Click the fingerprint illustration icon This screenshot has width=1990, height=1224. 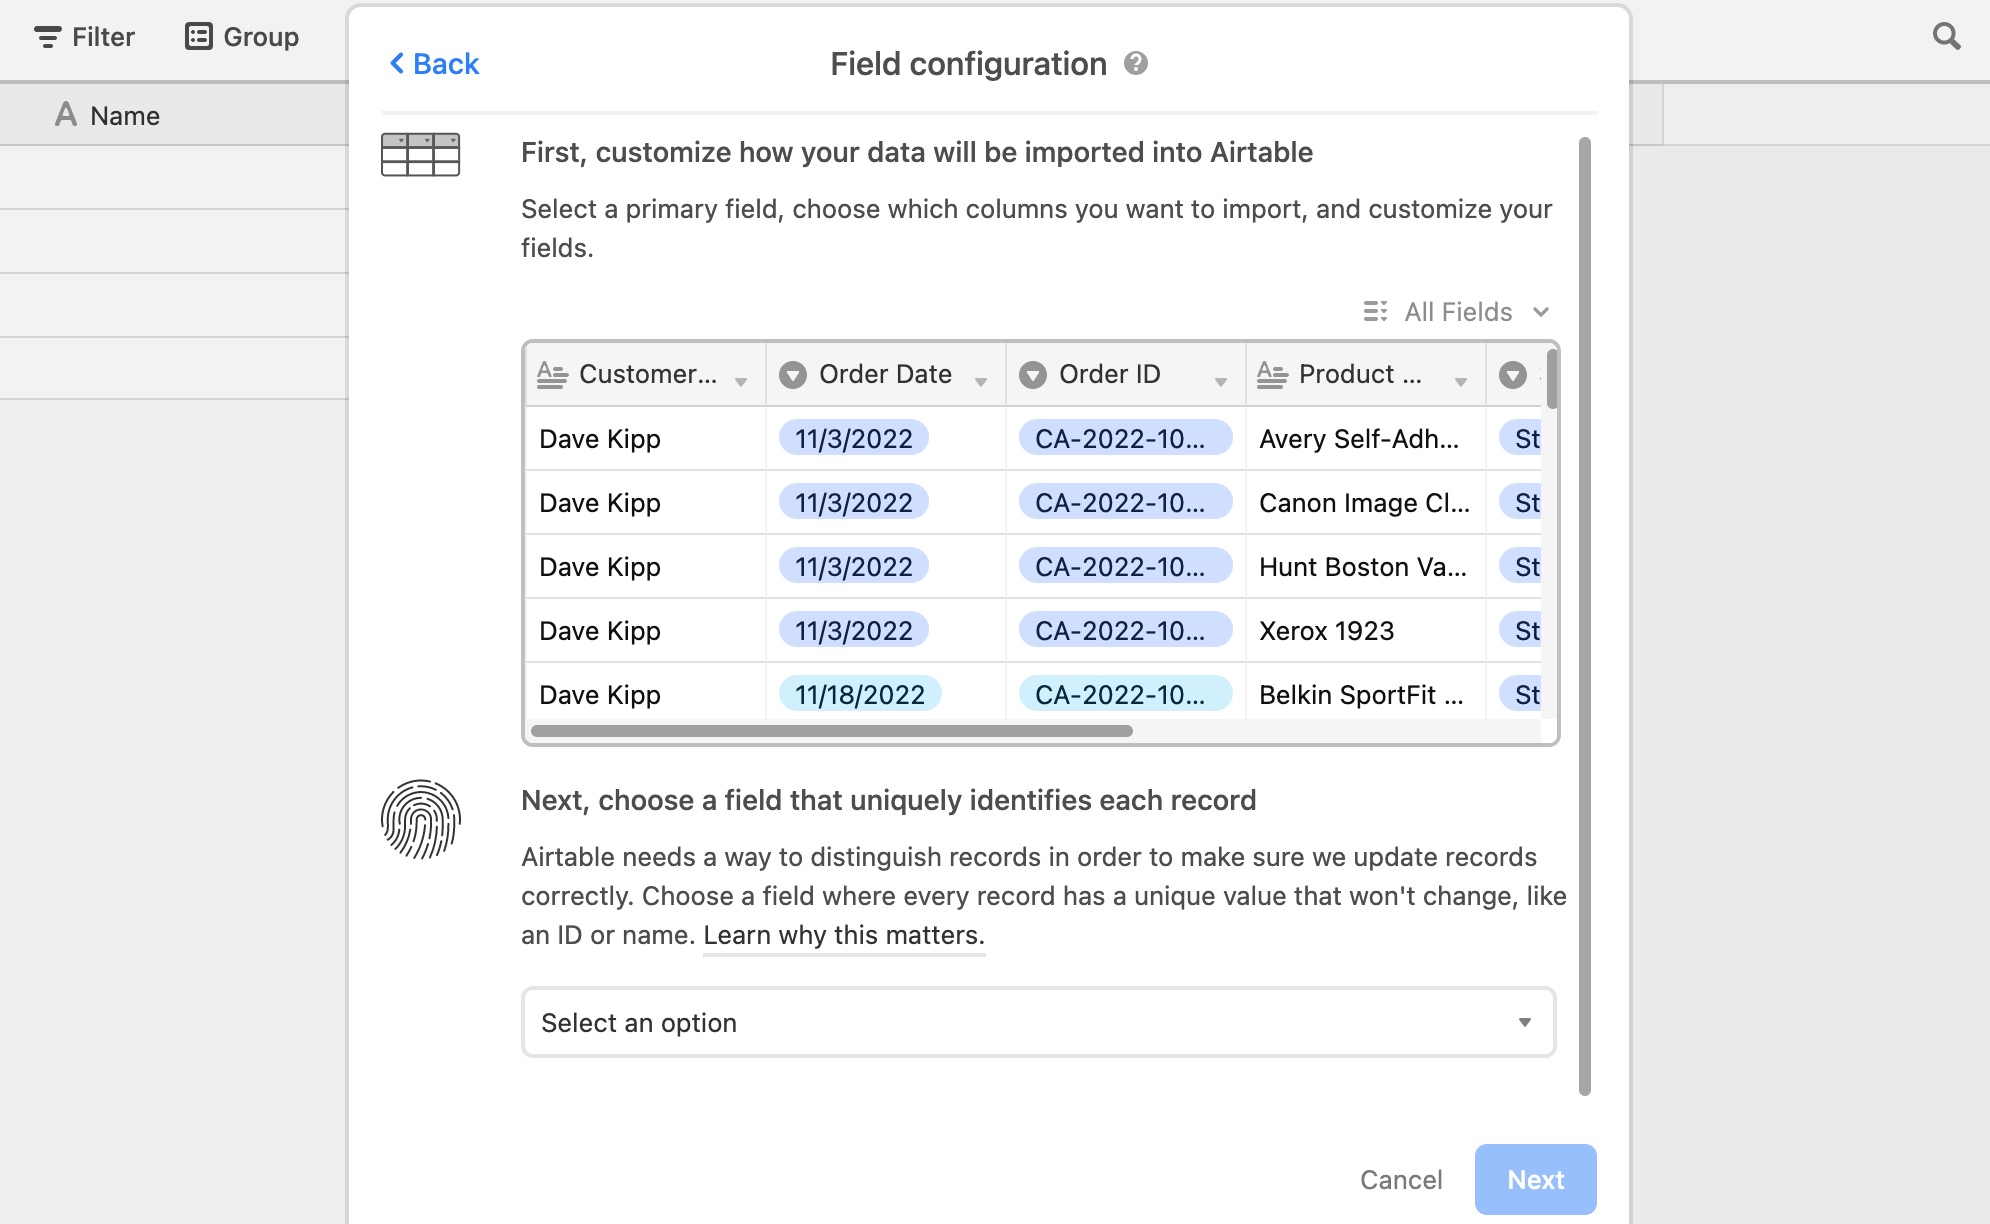[420, 819]
